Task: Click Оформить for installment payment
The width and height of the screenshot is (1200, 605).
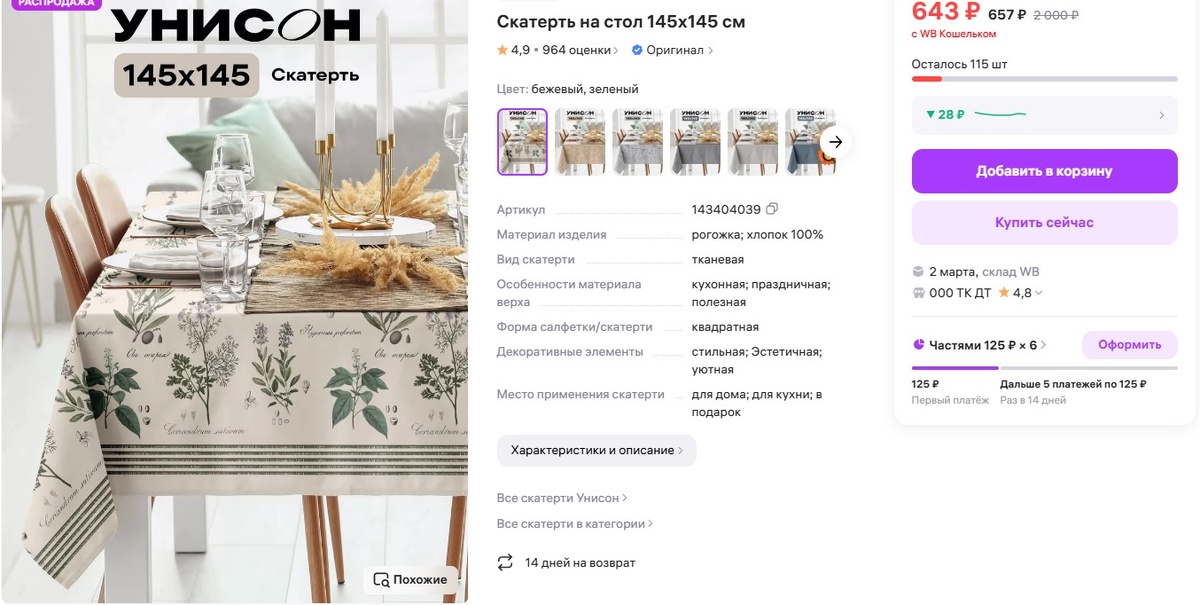Action: pyautogui.click(x=1130, y=345)
